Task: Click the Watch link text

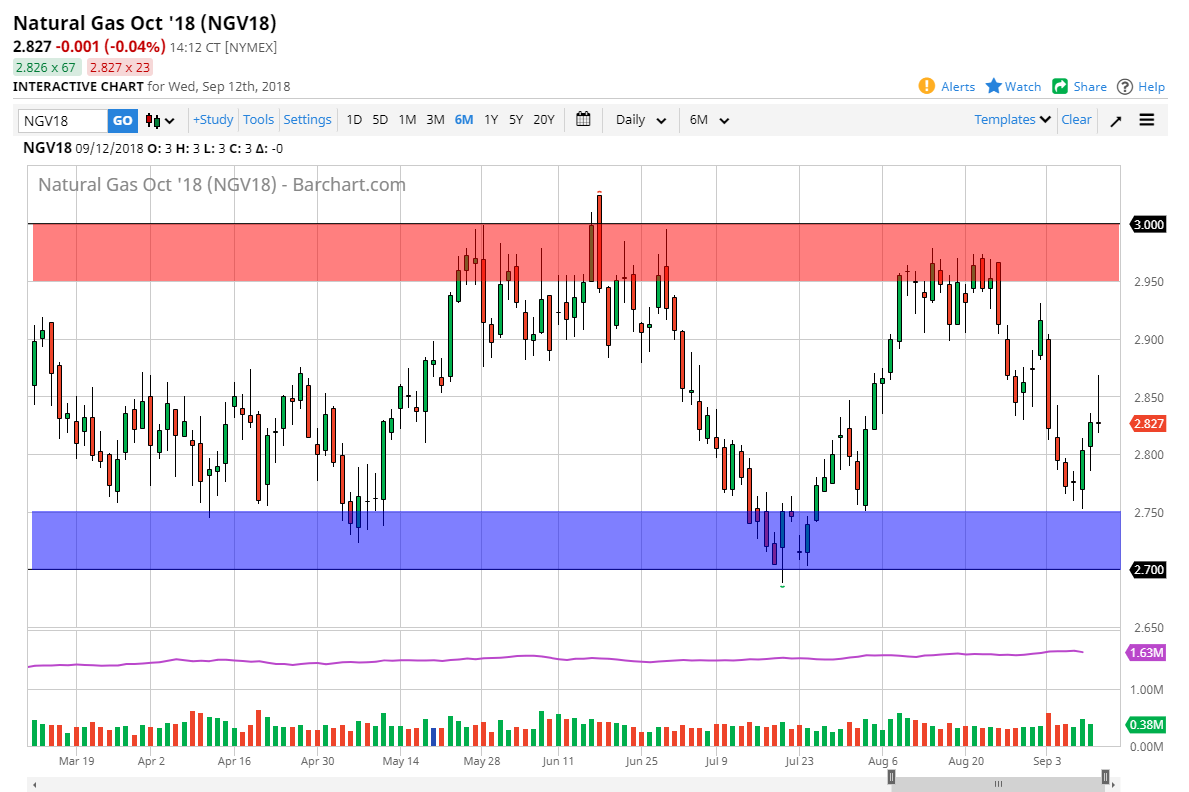Action: pos(1023,86)
